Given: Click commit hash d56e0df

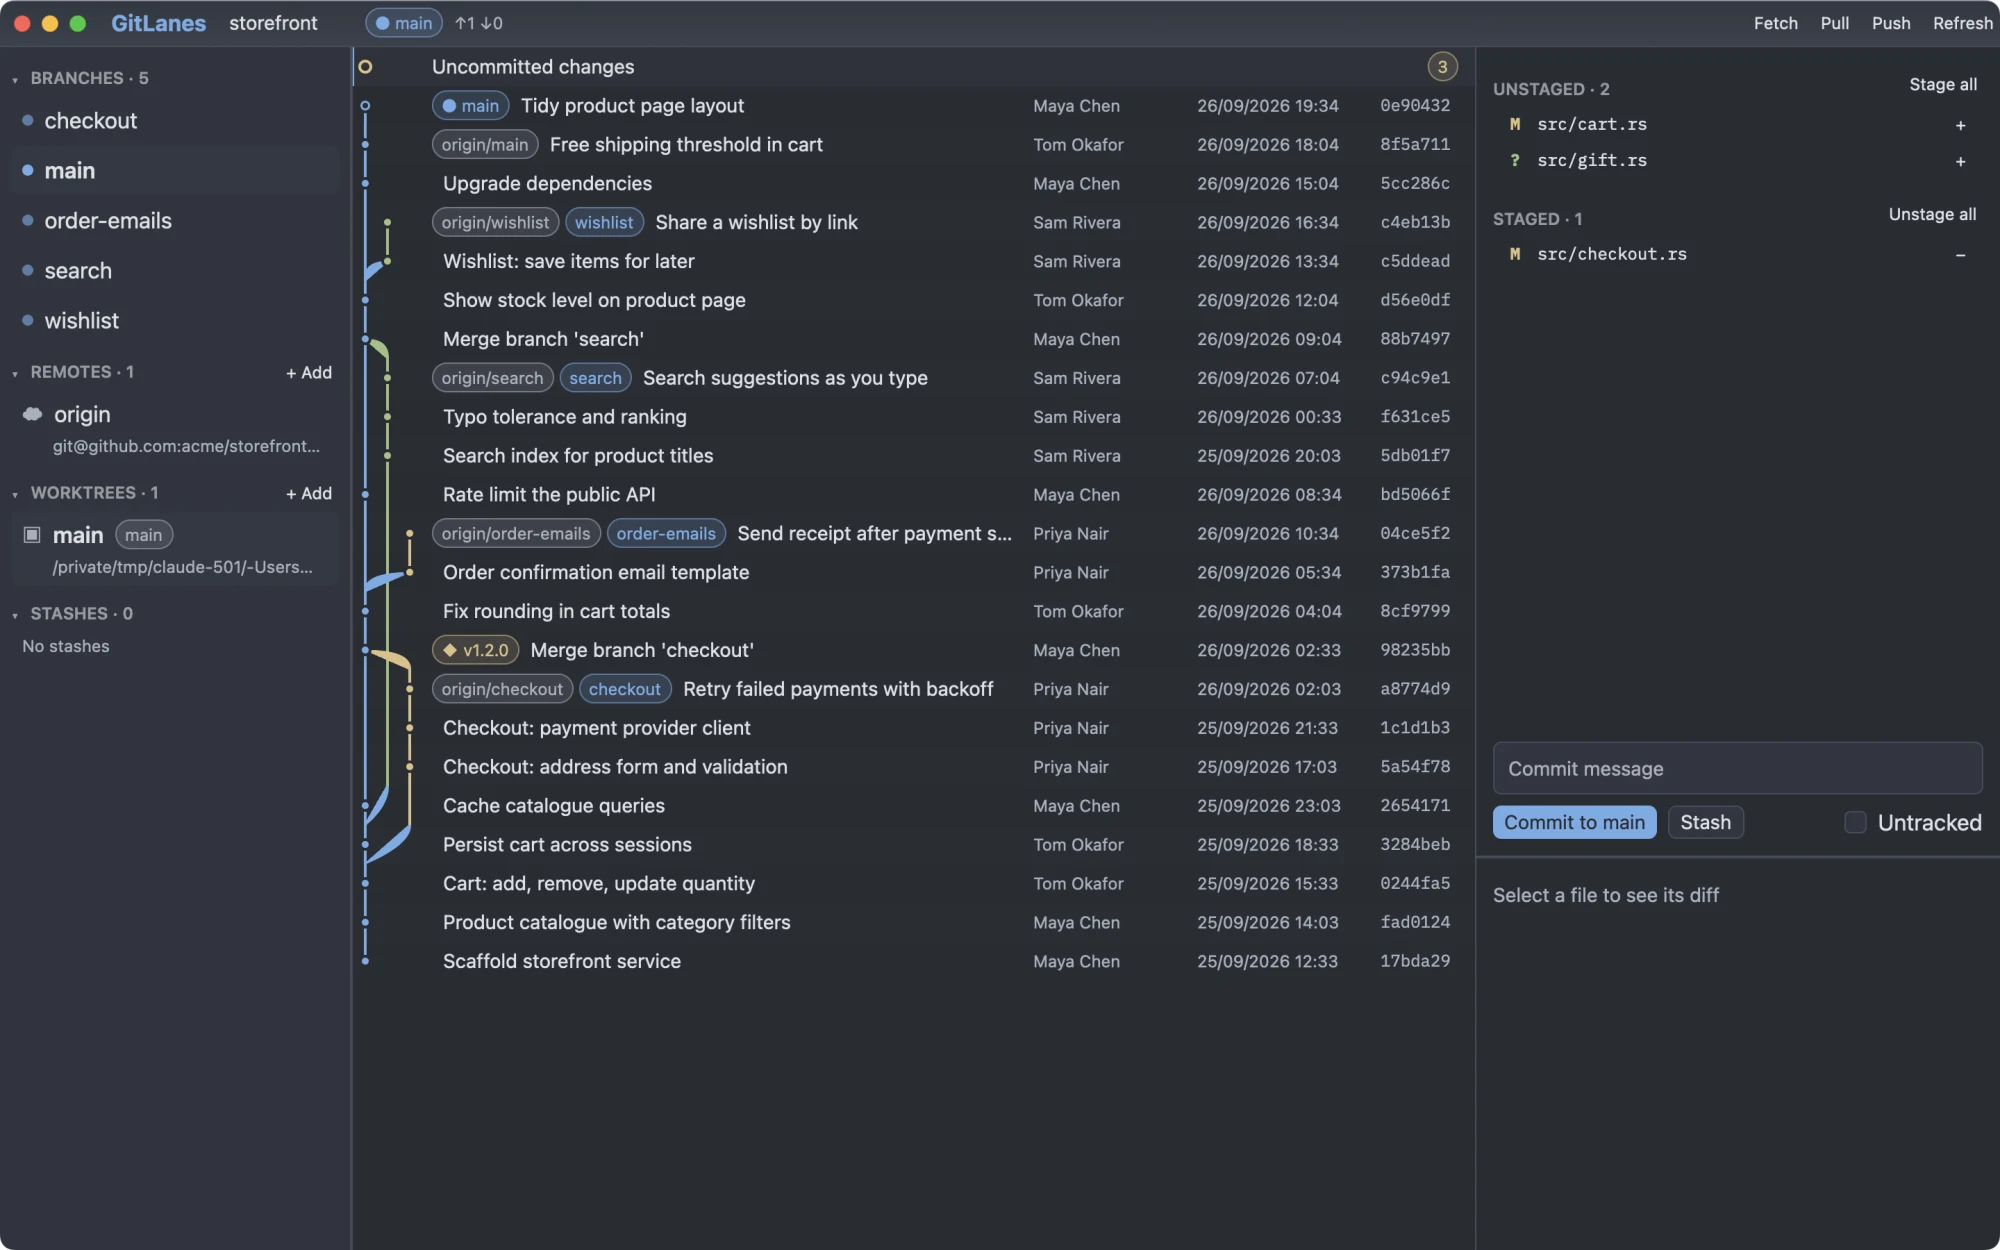Looking at the screenshot, I should click(1415, 300).
